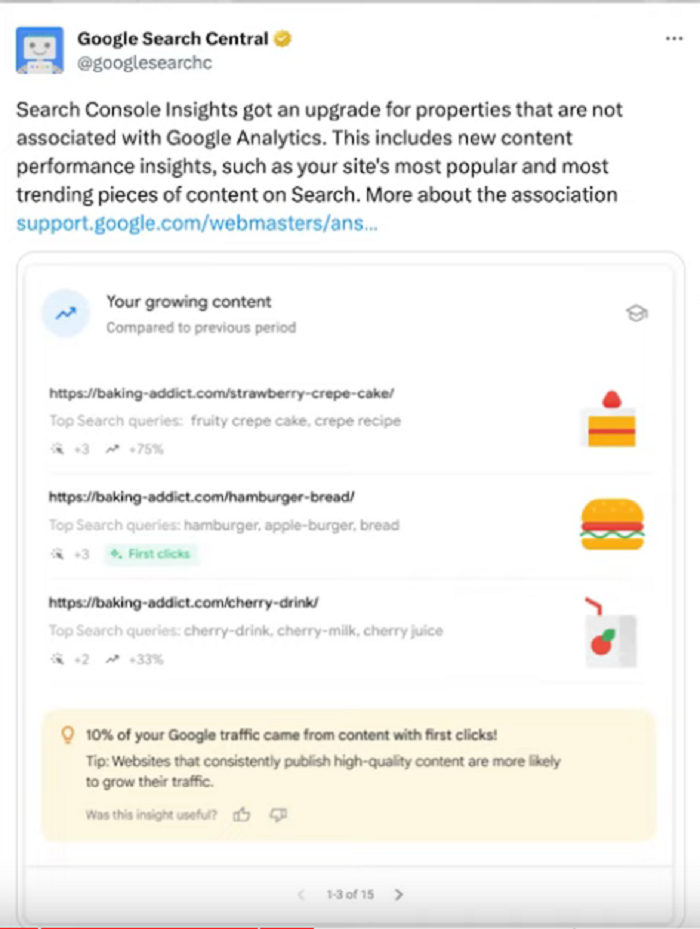Image resolution: width=700 pixels, height=929 pixels.
Task: Open the tweet three-dot more menu
Action: [x=674, y=39]
